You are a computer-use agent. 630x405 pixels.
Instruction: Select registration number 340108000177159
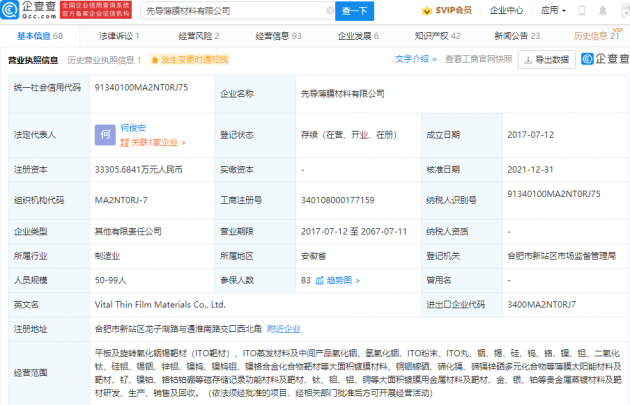[x=338, y=200]
